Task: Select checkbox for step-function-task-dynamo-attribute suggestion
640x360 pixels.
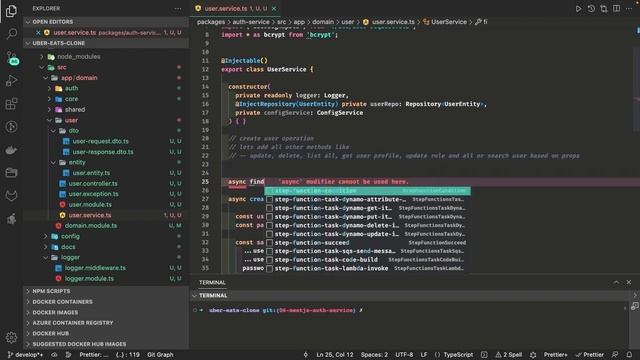Action: click(269, 200)
